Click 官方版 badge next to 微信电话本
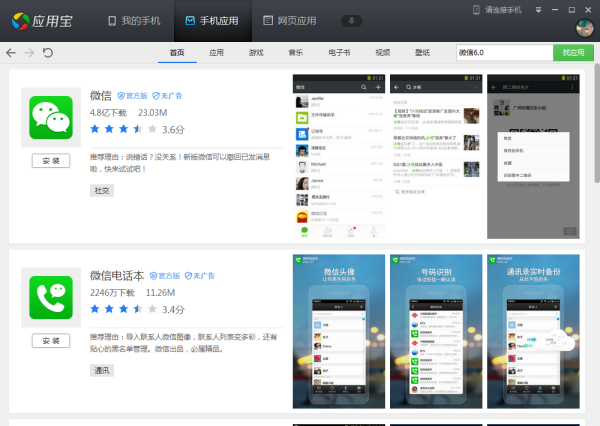600x426 pixels. tap(165, 276)
